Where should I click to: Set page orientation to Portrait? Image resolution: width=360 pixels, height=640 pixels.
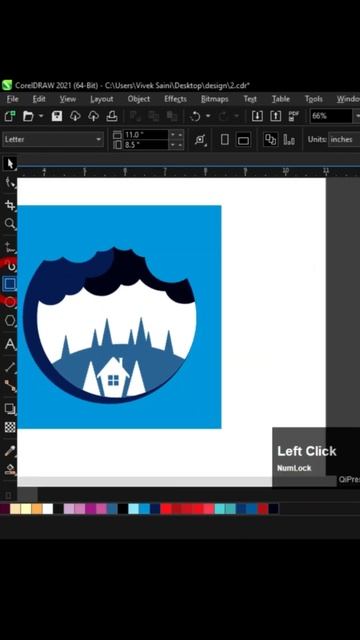225,140
